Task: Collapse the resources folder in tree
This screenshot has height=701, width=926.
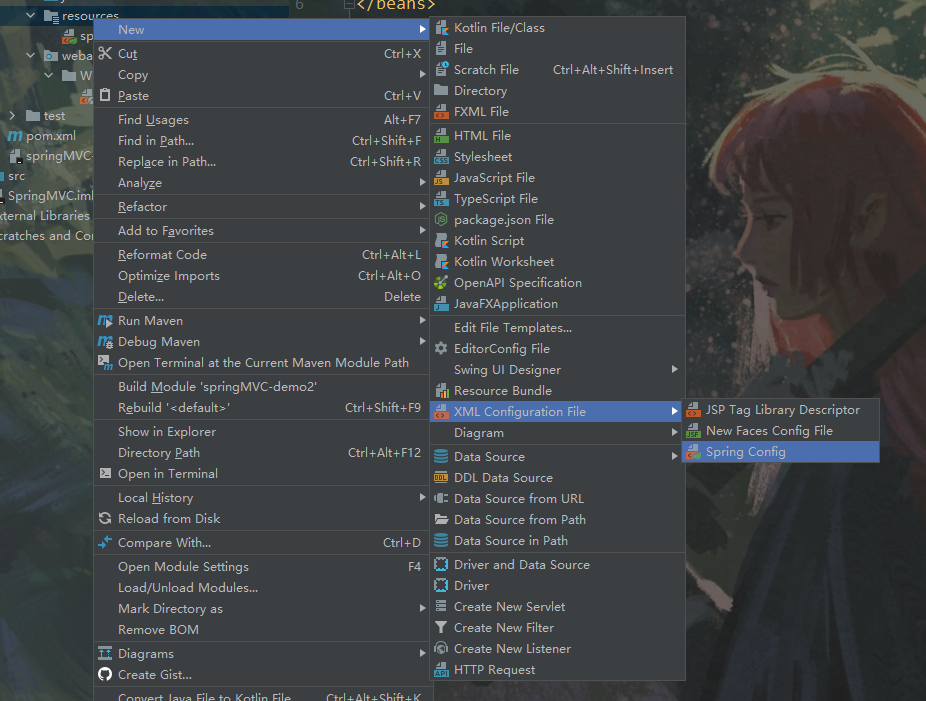Action: pyautogui.click(x=31, y=15)
